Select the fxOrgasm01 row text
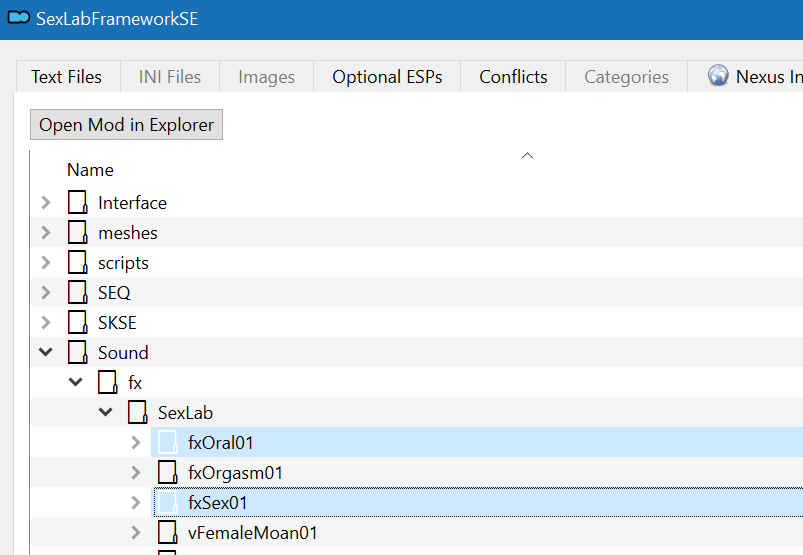This screenshot has width=803, height=555. tap(236, 473)
